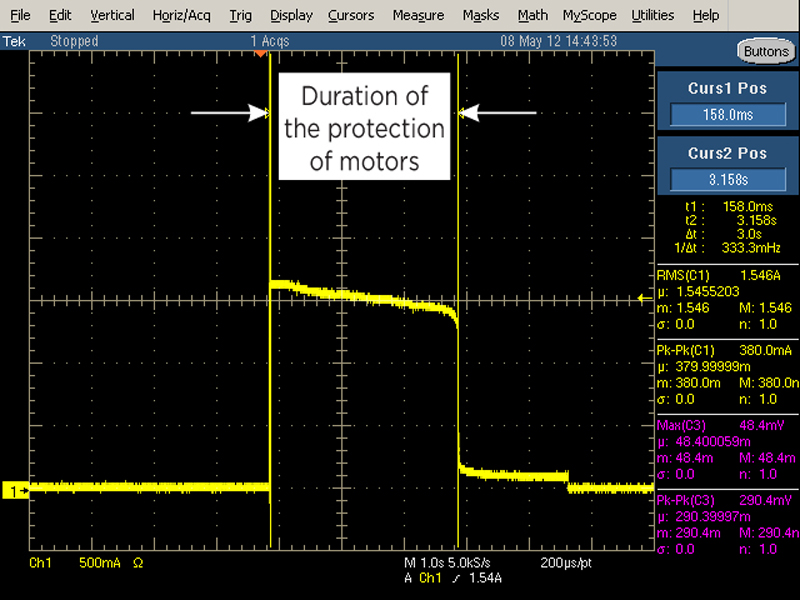Click the Stopped acquisition status text
Viewport: 800px width, 600px height.
74,41
